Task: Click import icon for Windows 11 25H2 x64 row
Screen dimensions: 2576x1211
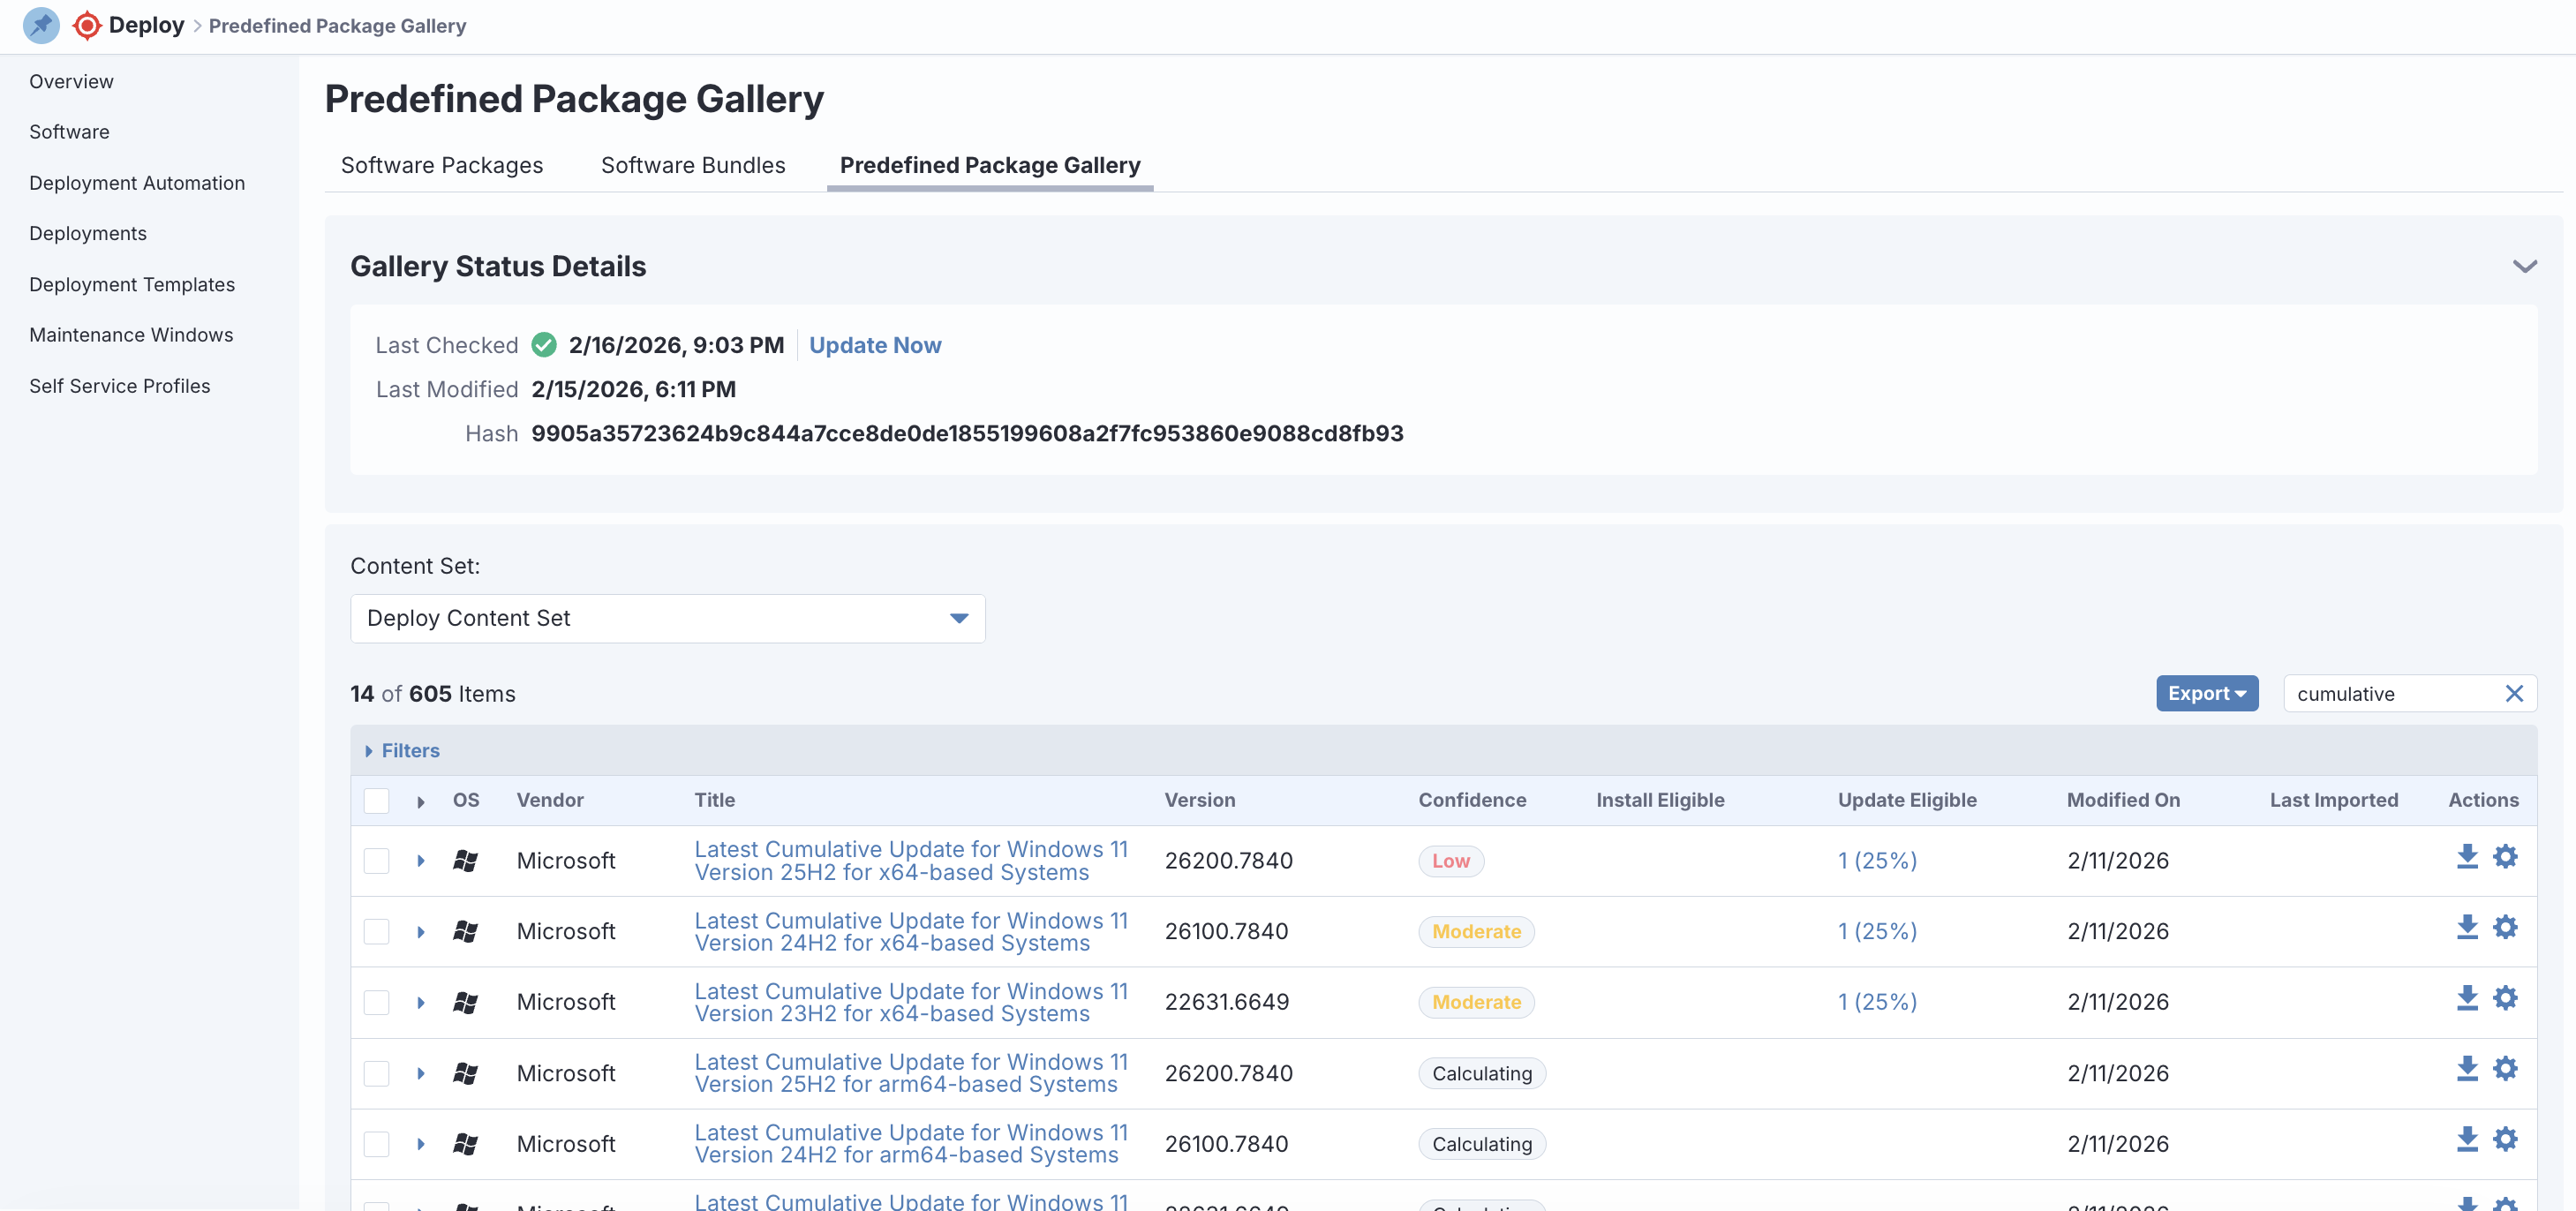Action: point(2467,857)
